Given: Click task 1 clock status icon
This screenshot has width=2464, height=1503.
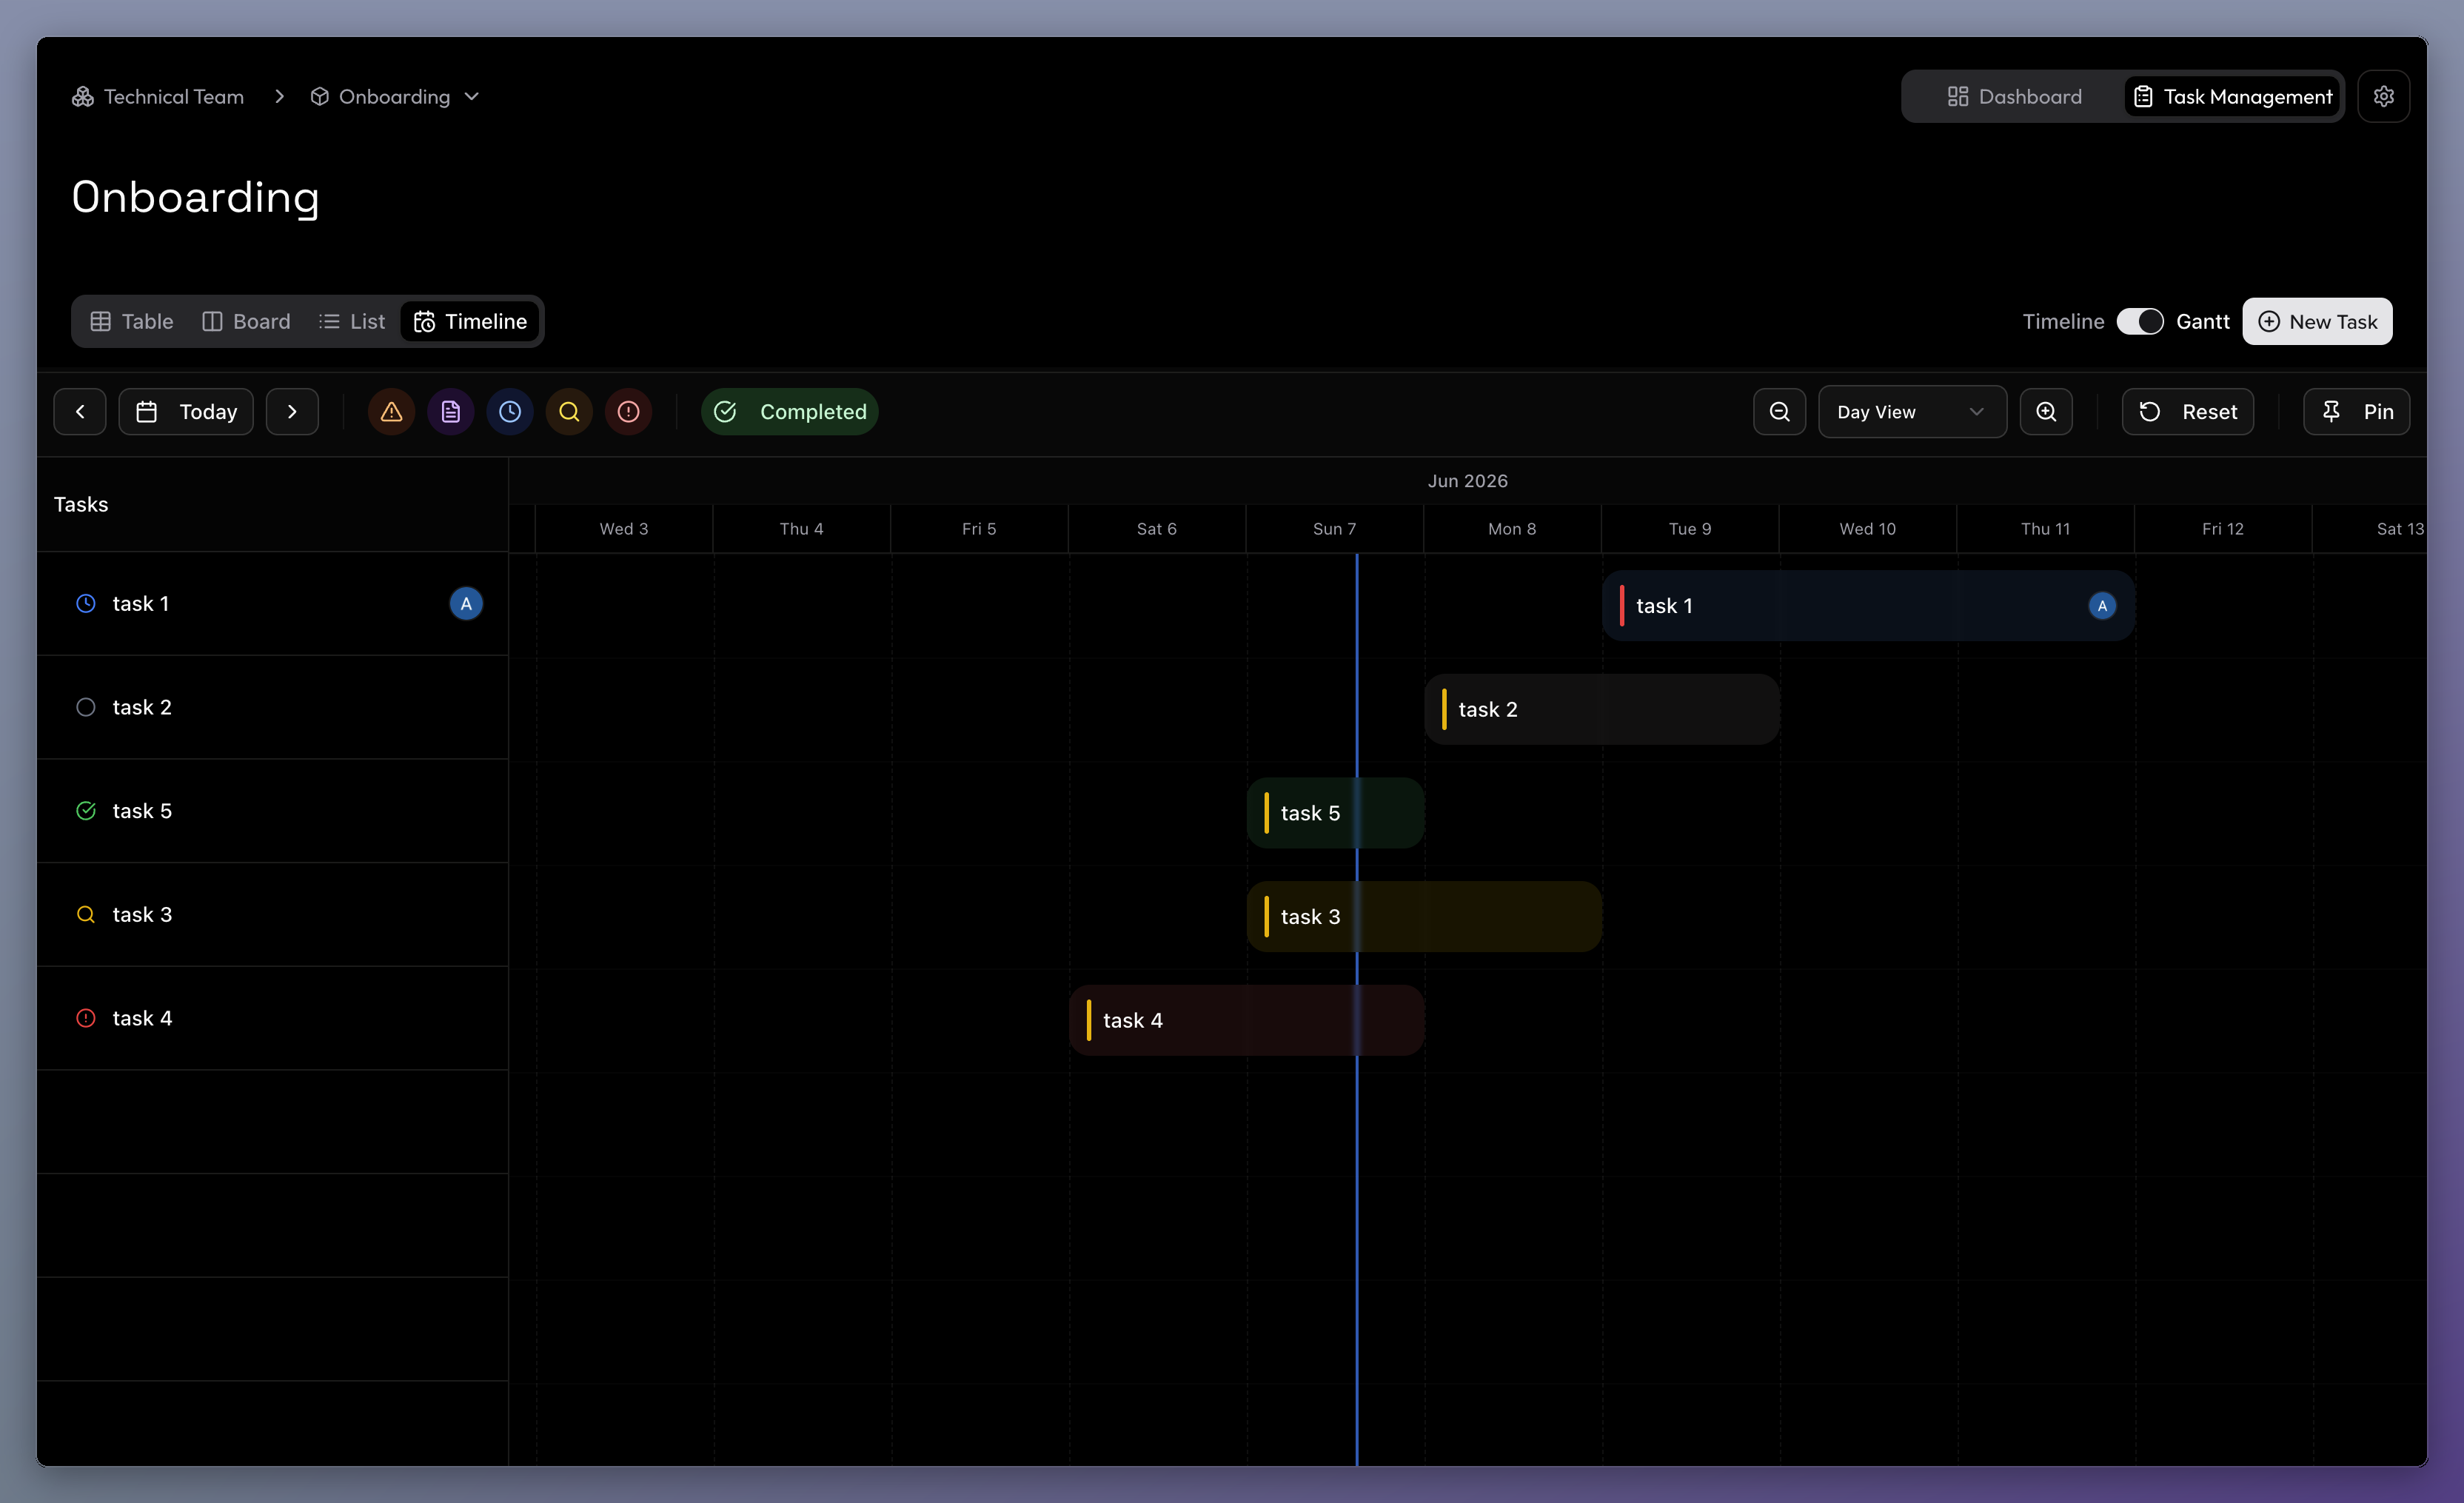Looking at the screenshot, I should pyautogui.click(x=86, y=603).
